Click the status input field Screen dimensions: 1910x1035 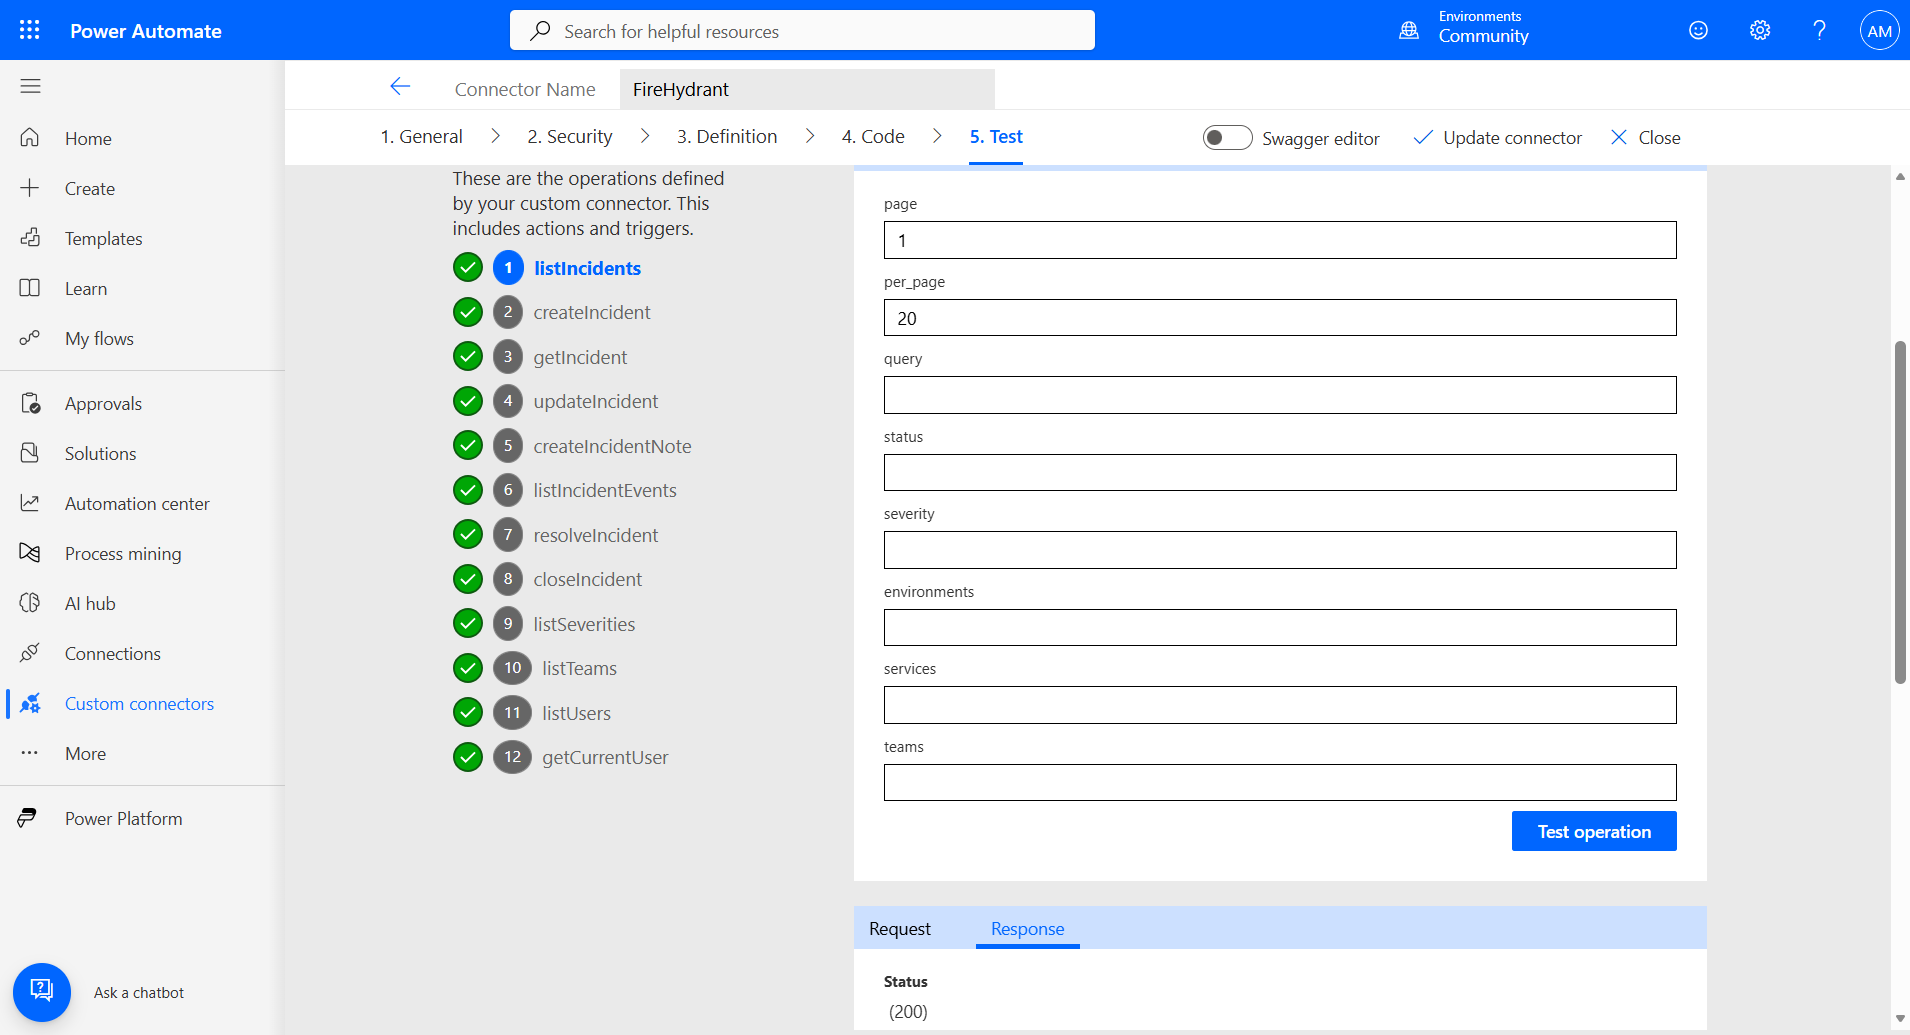point(1280,472)
